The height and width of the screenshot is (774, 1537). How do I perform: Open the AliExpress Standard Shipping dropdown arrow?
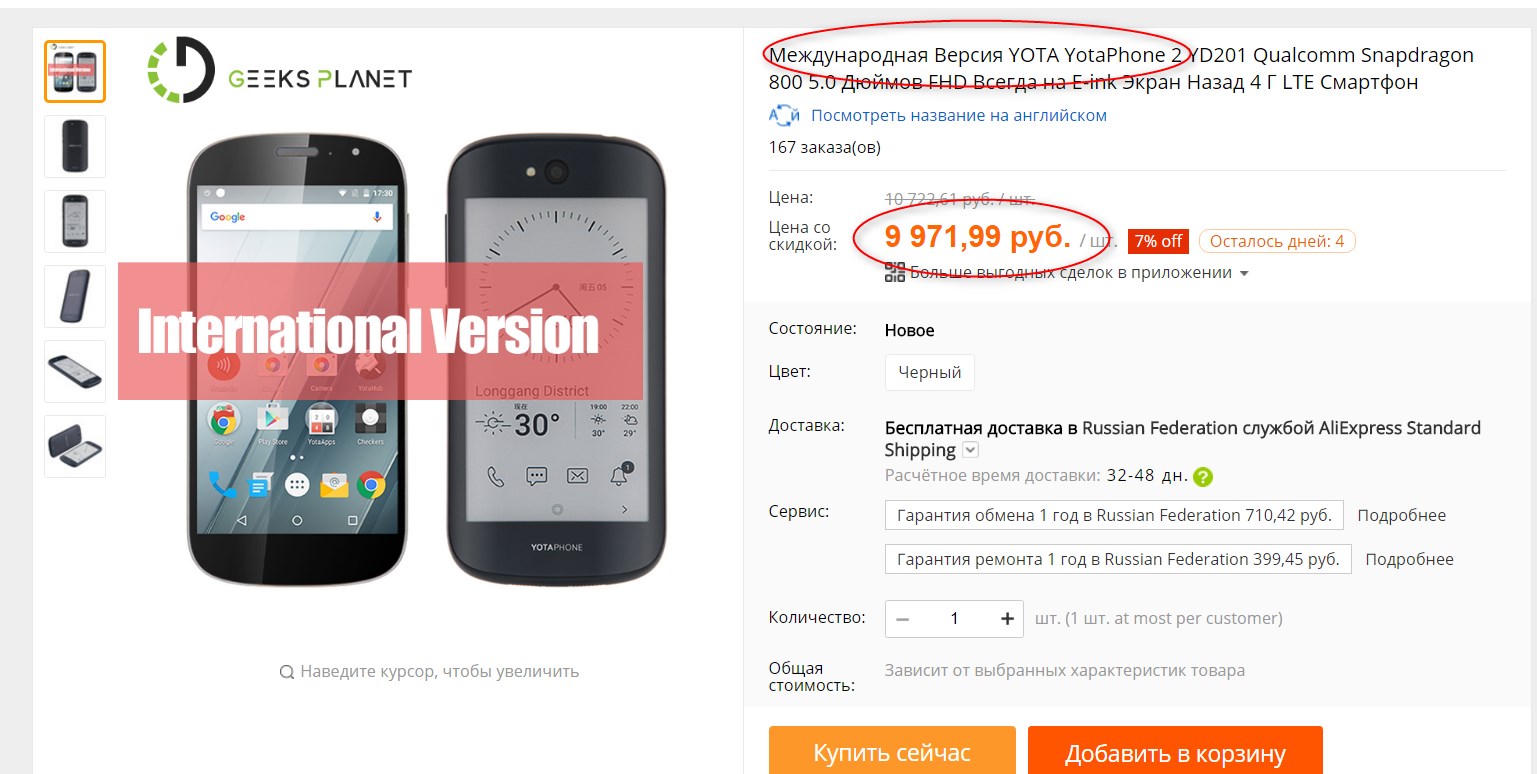(970, 450)
